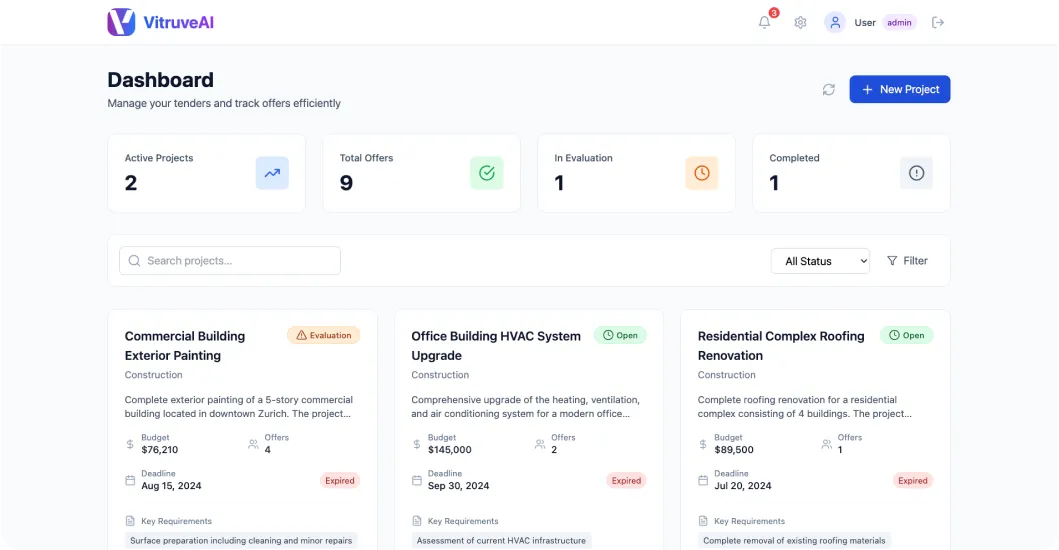Click offers people icon on HVAC card
1059x550 pixels.
[540, 444]
